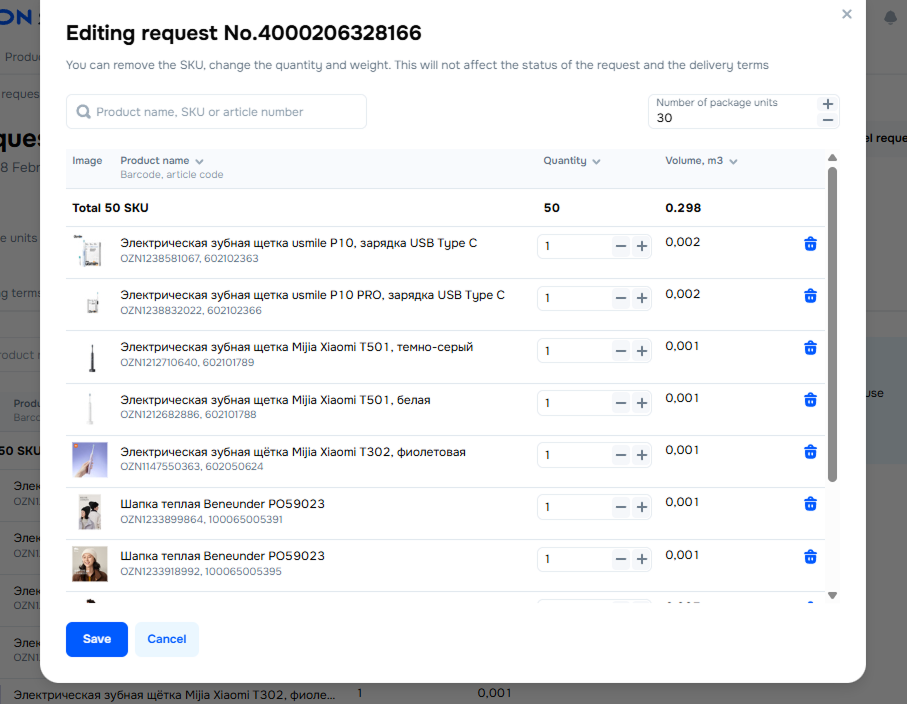Click the product search field
Viewport: 907px width, 704px height.
pyautogui.click(x=216, y=112)
